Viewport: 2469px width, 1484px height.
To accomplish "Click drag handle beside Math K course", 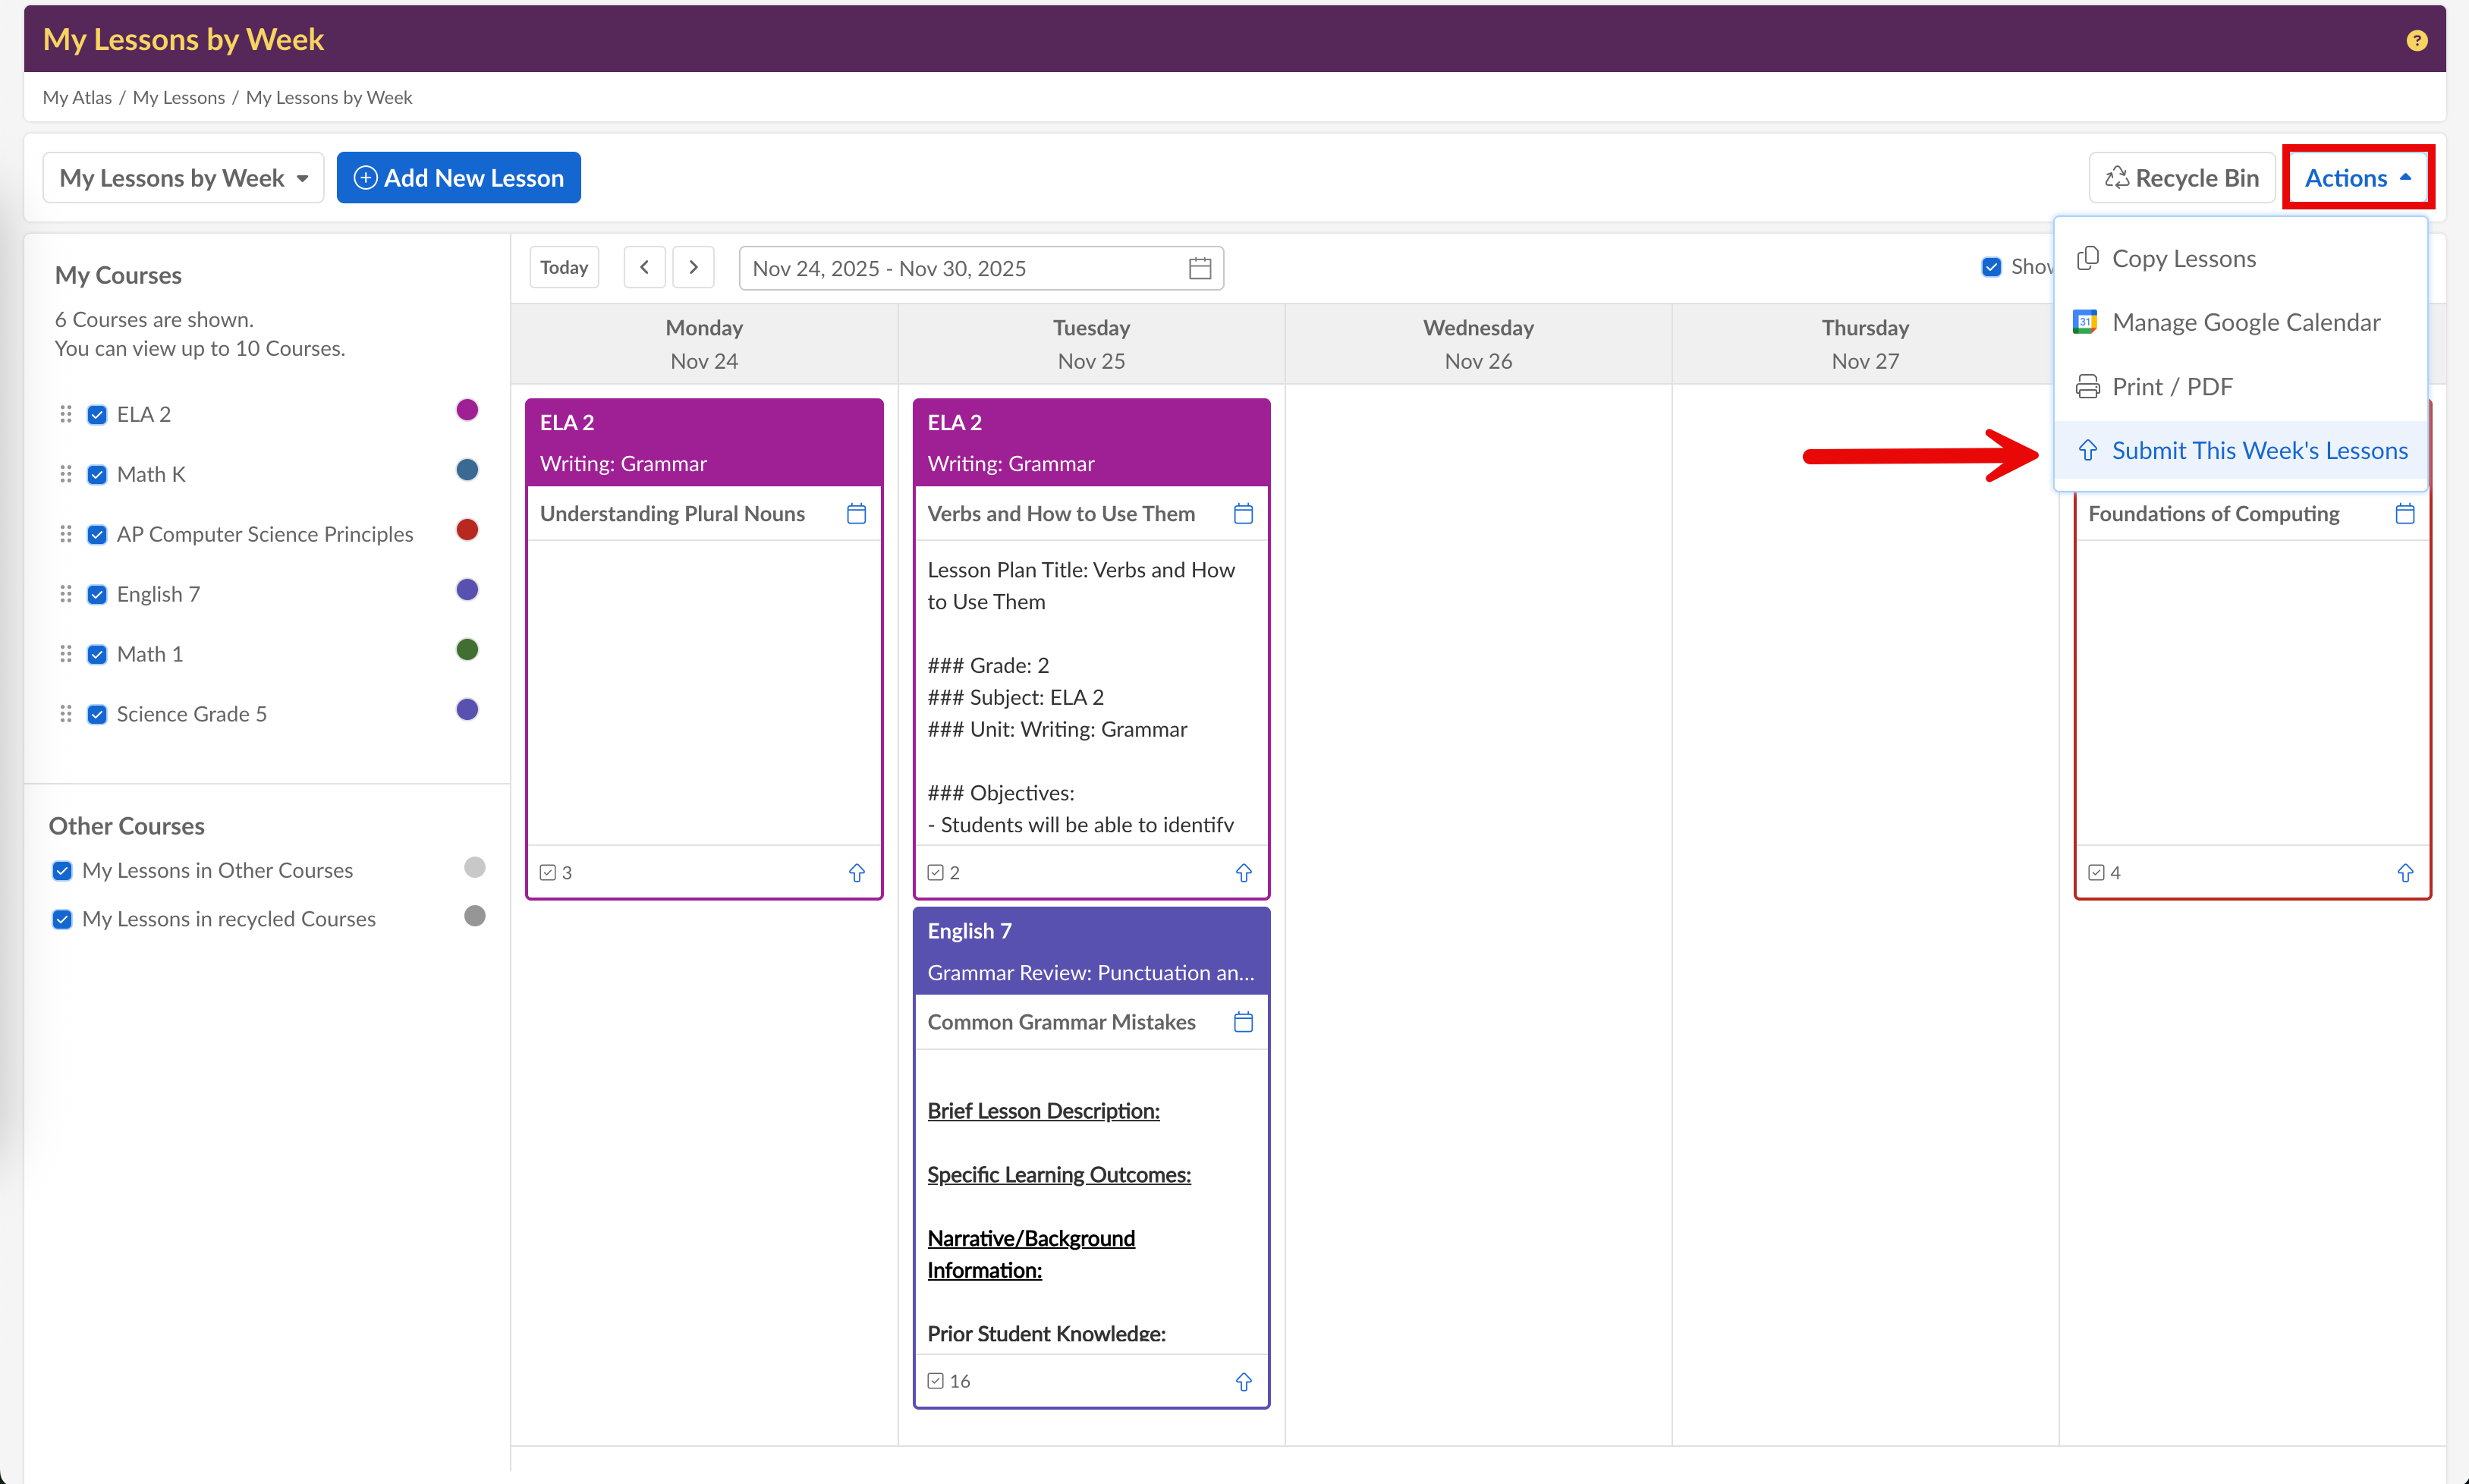I will pyautogui.click(x=66, y=474).
